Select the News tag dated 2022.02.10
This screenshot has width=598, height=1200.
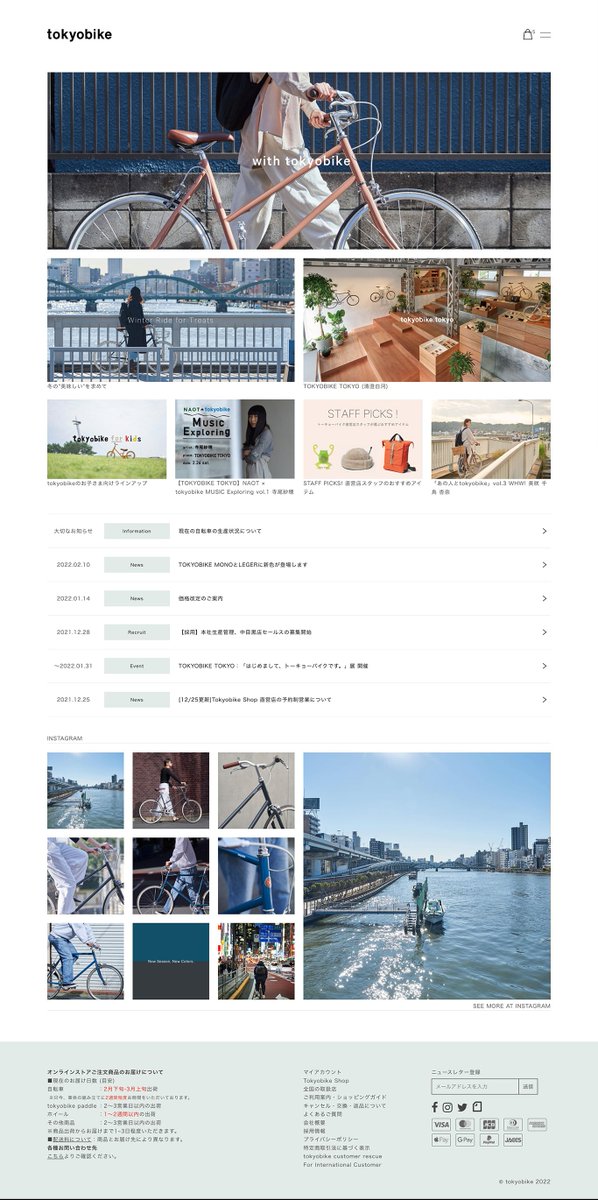tap(137, 565)
